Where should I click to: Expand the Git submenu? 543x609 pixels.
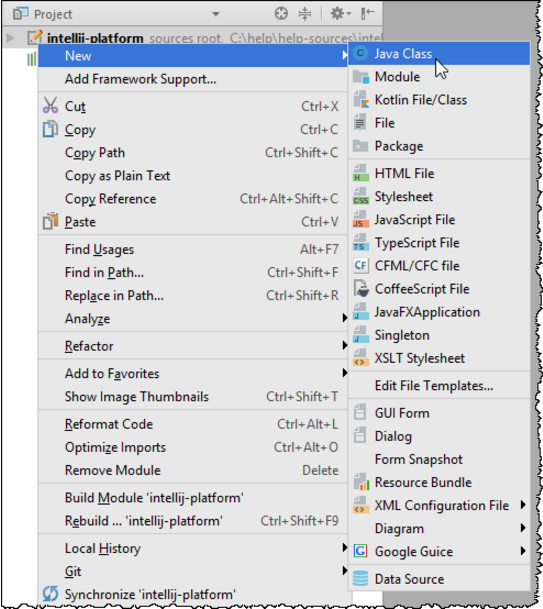344,571
